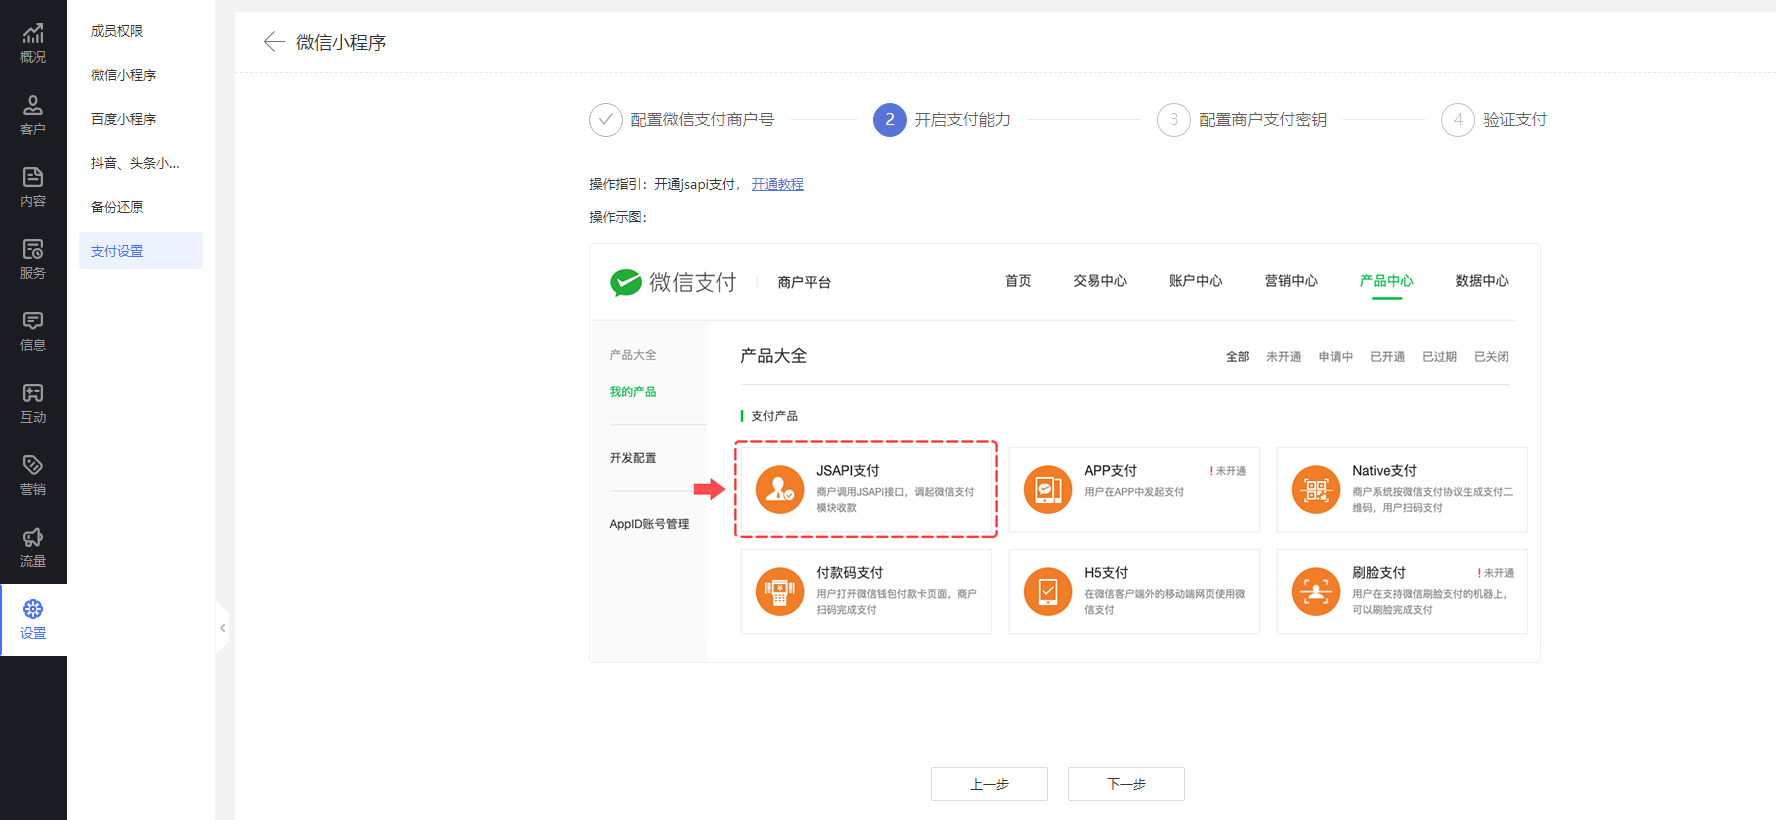Click the 下一步 next button

1126,784
